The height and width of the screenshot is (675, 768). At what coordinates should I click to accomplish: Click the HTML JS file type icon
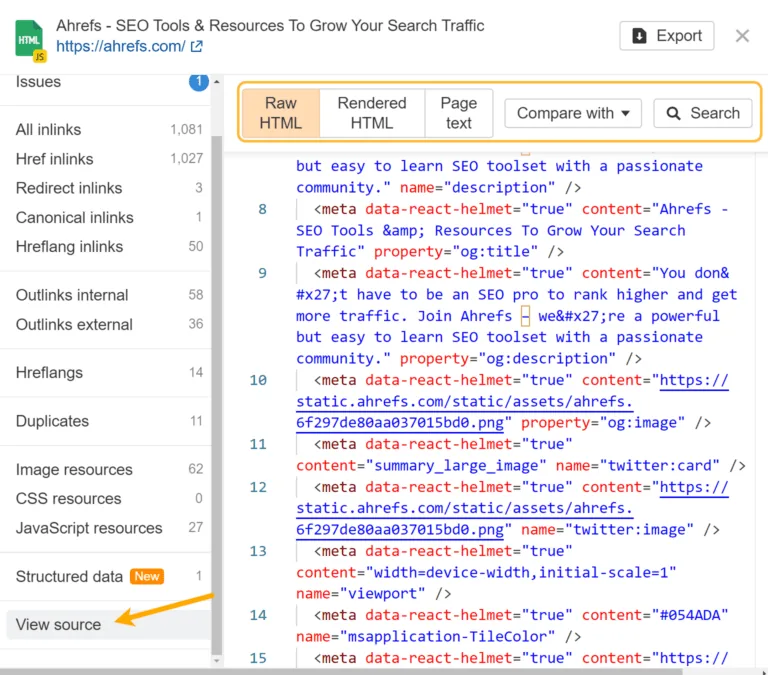(x=30, y=41)
